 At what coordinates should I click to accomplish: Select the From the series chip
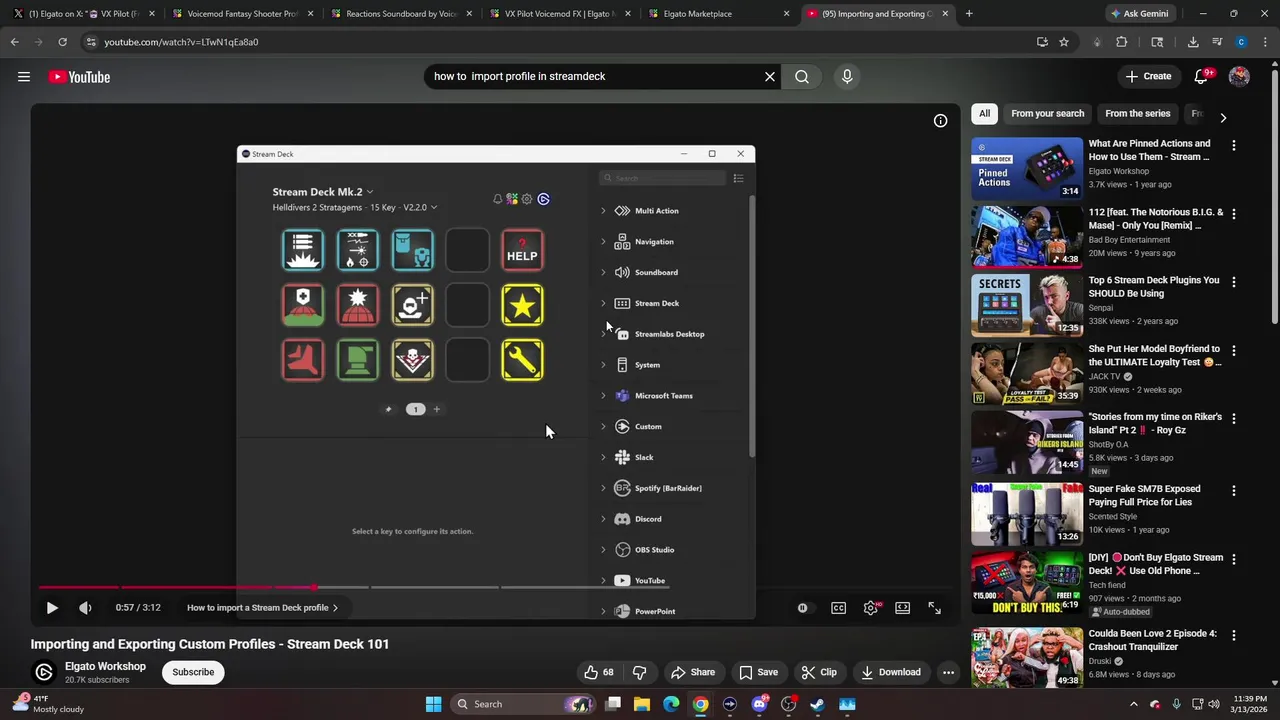1137,113
